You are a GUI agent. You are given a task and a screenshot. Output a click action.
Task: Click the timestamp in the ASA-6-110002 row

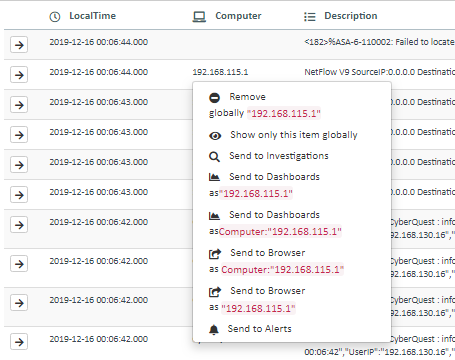pyautogui.click(x=99, y=42)
